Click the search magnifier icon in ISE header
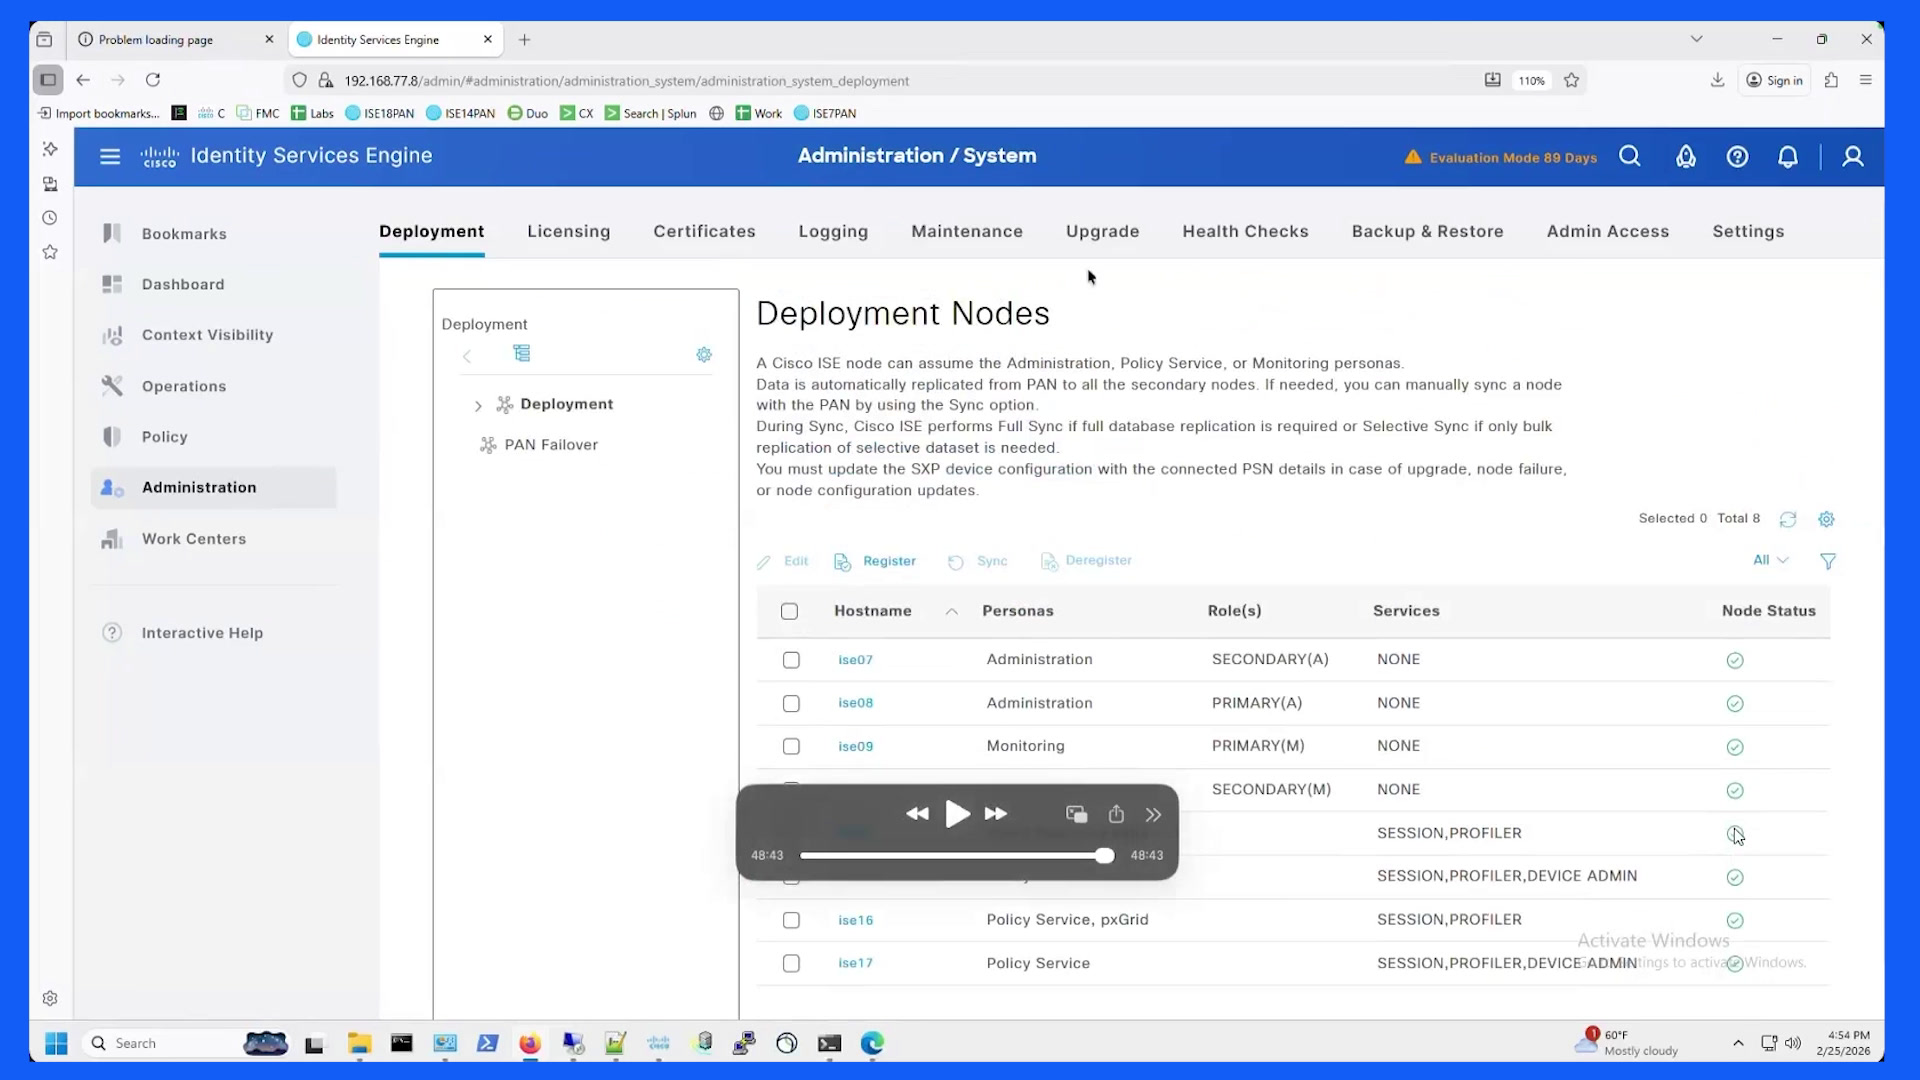 click(1630, 156)
